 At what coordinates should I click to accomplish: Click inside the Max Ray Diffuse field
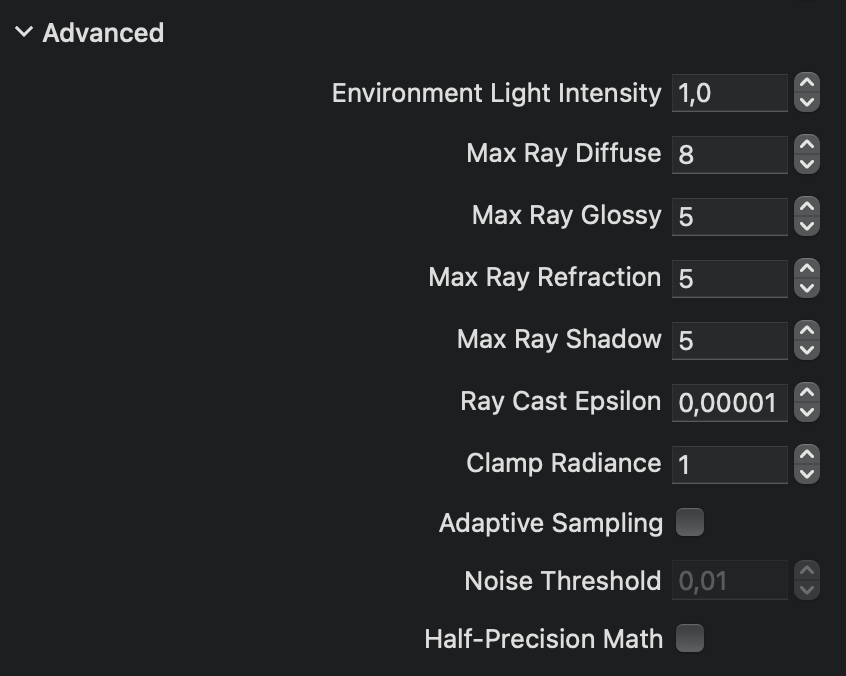point(730,154)
